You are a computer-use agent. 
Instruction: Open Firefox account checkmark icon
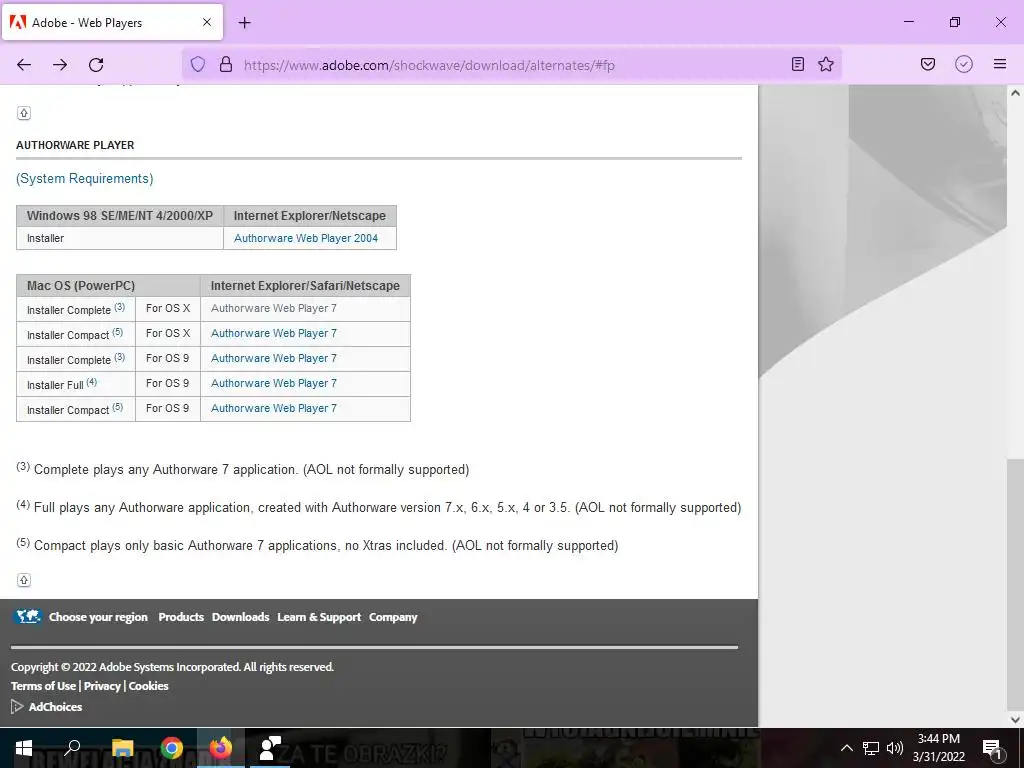964,64
